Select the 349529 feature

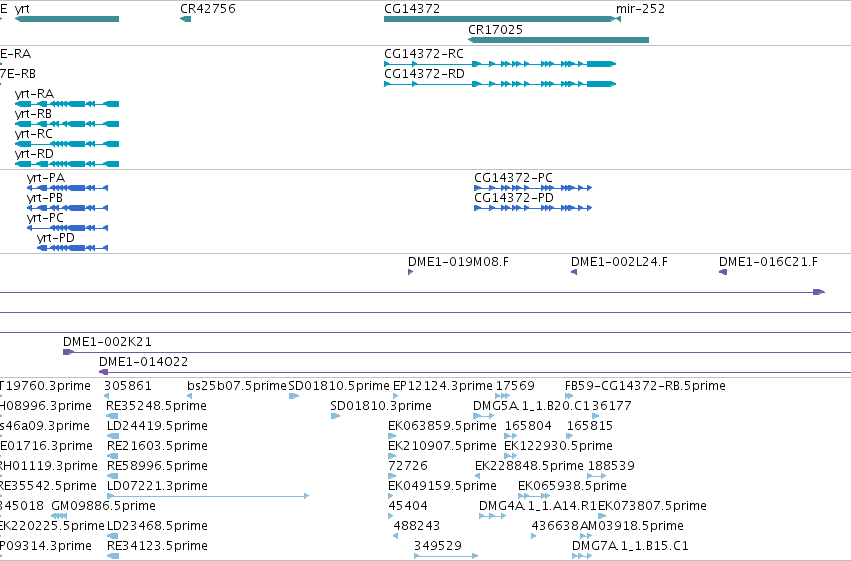point(446,557)
